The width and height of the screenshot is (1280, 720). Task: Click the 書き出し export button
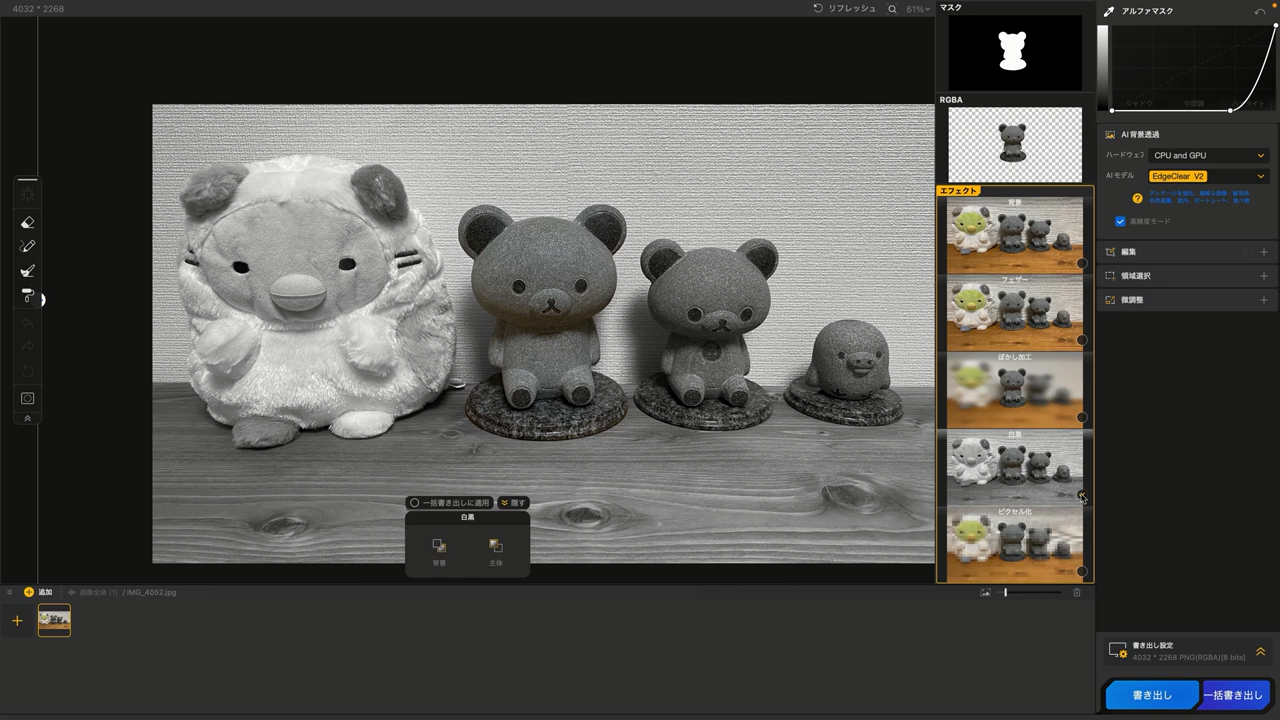[x=1151, y=695]
